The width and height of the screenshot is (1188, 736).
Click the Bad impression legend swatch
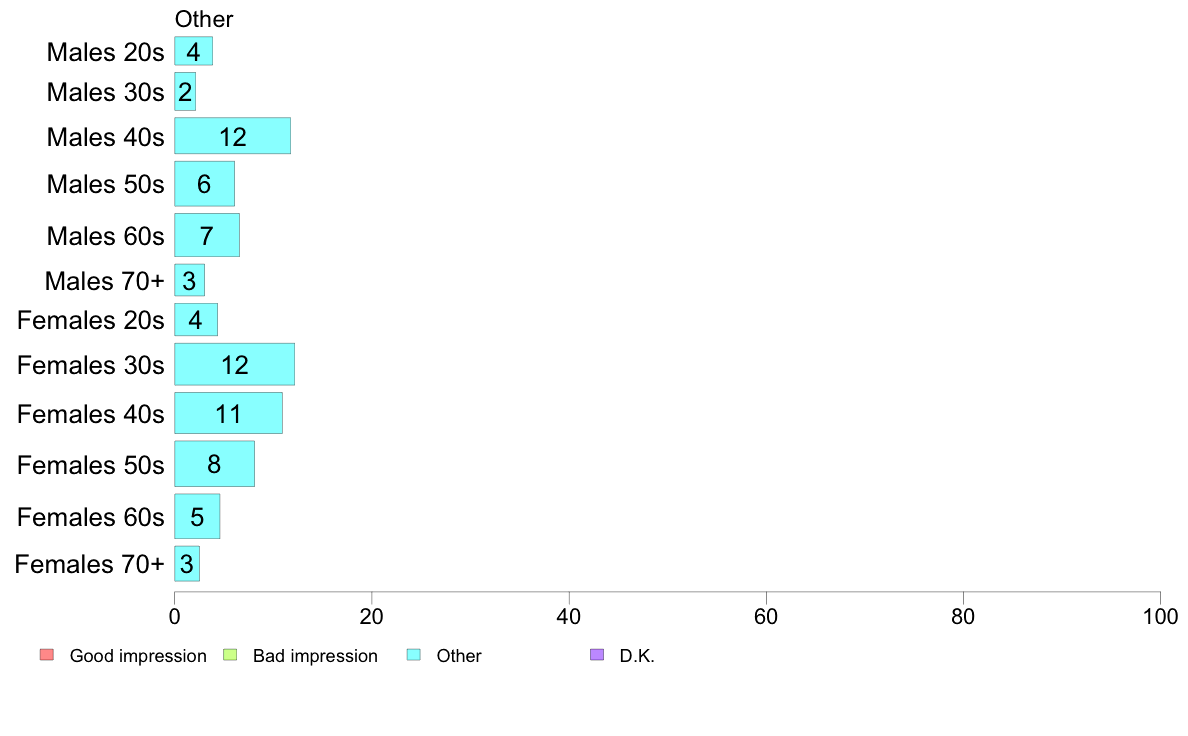[x=229, y=655]
